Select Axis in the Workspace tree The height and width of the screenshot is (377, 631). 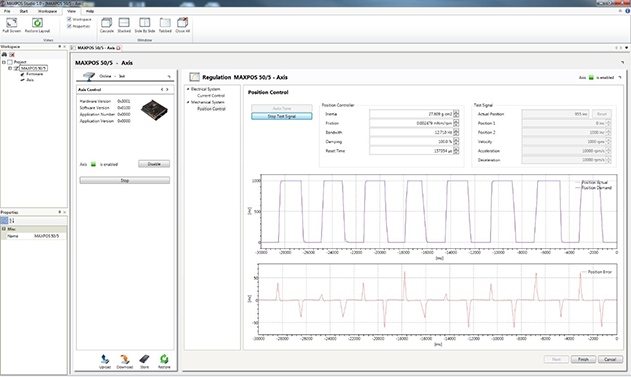(x=30, y=80)
